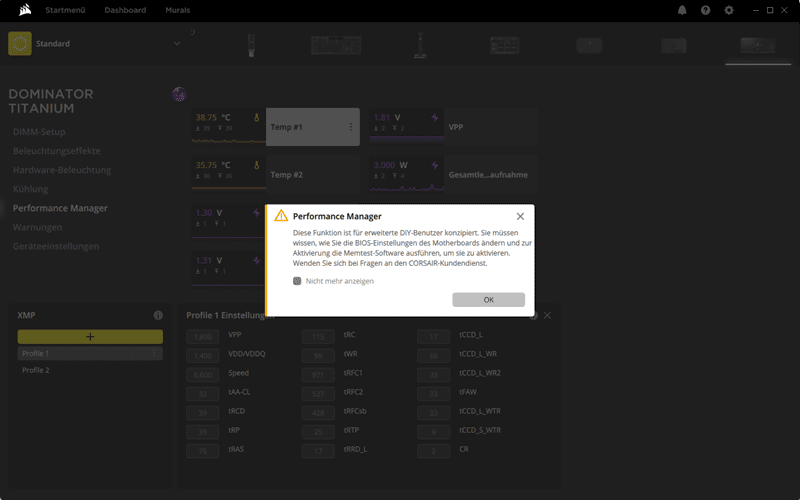Click the CR value field
Screen dimensions: 800x500
[x=433, y=451]
